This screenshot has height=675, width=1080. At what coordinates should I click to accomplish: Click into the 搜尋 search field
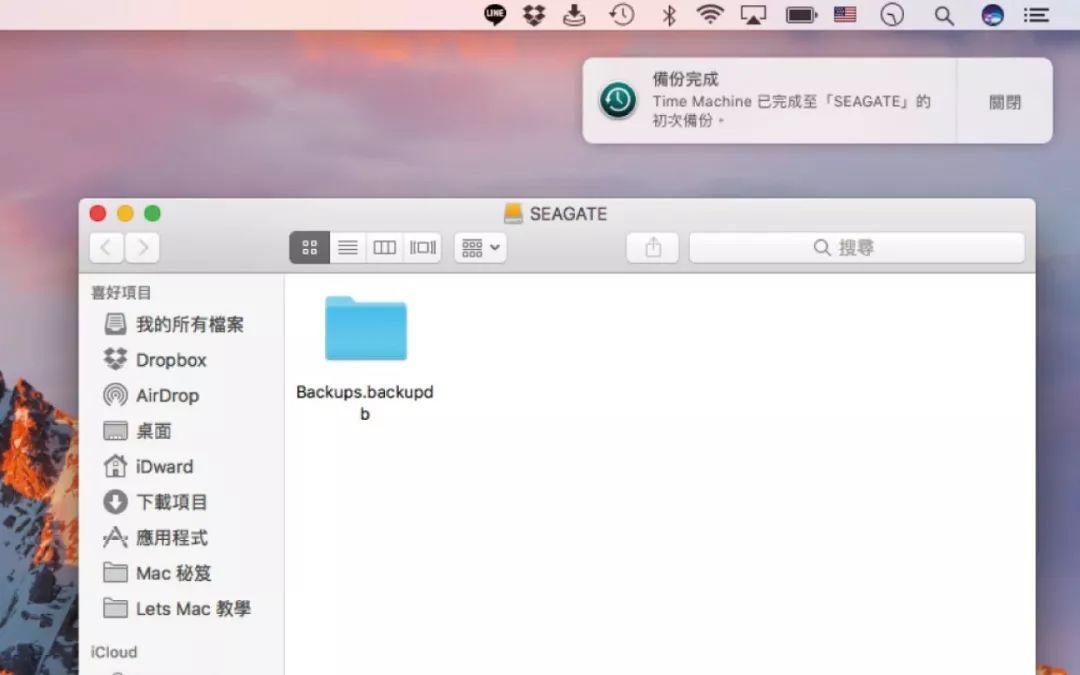tap(857, 247)
